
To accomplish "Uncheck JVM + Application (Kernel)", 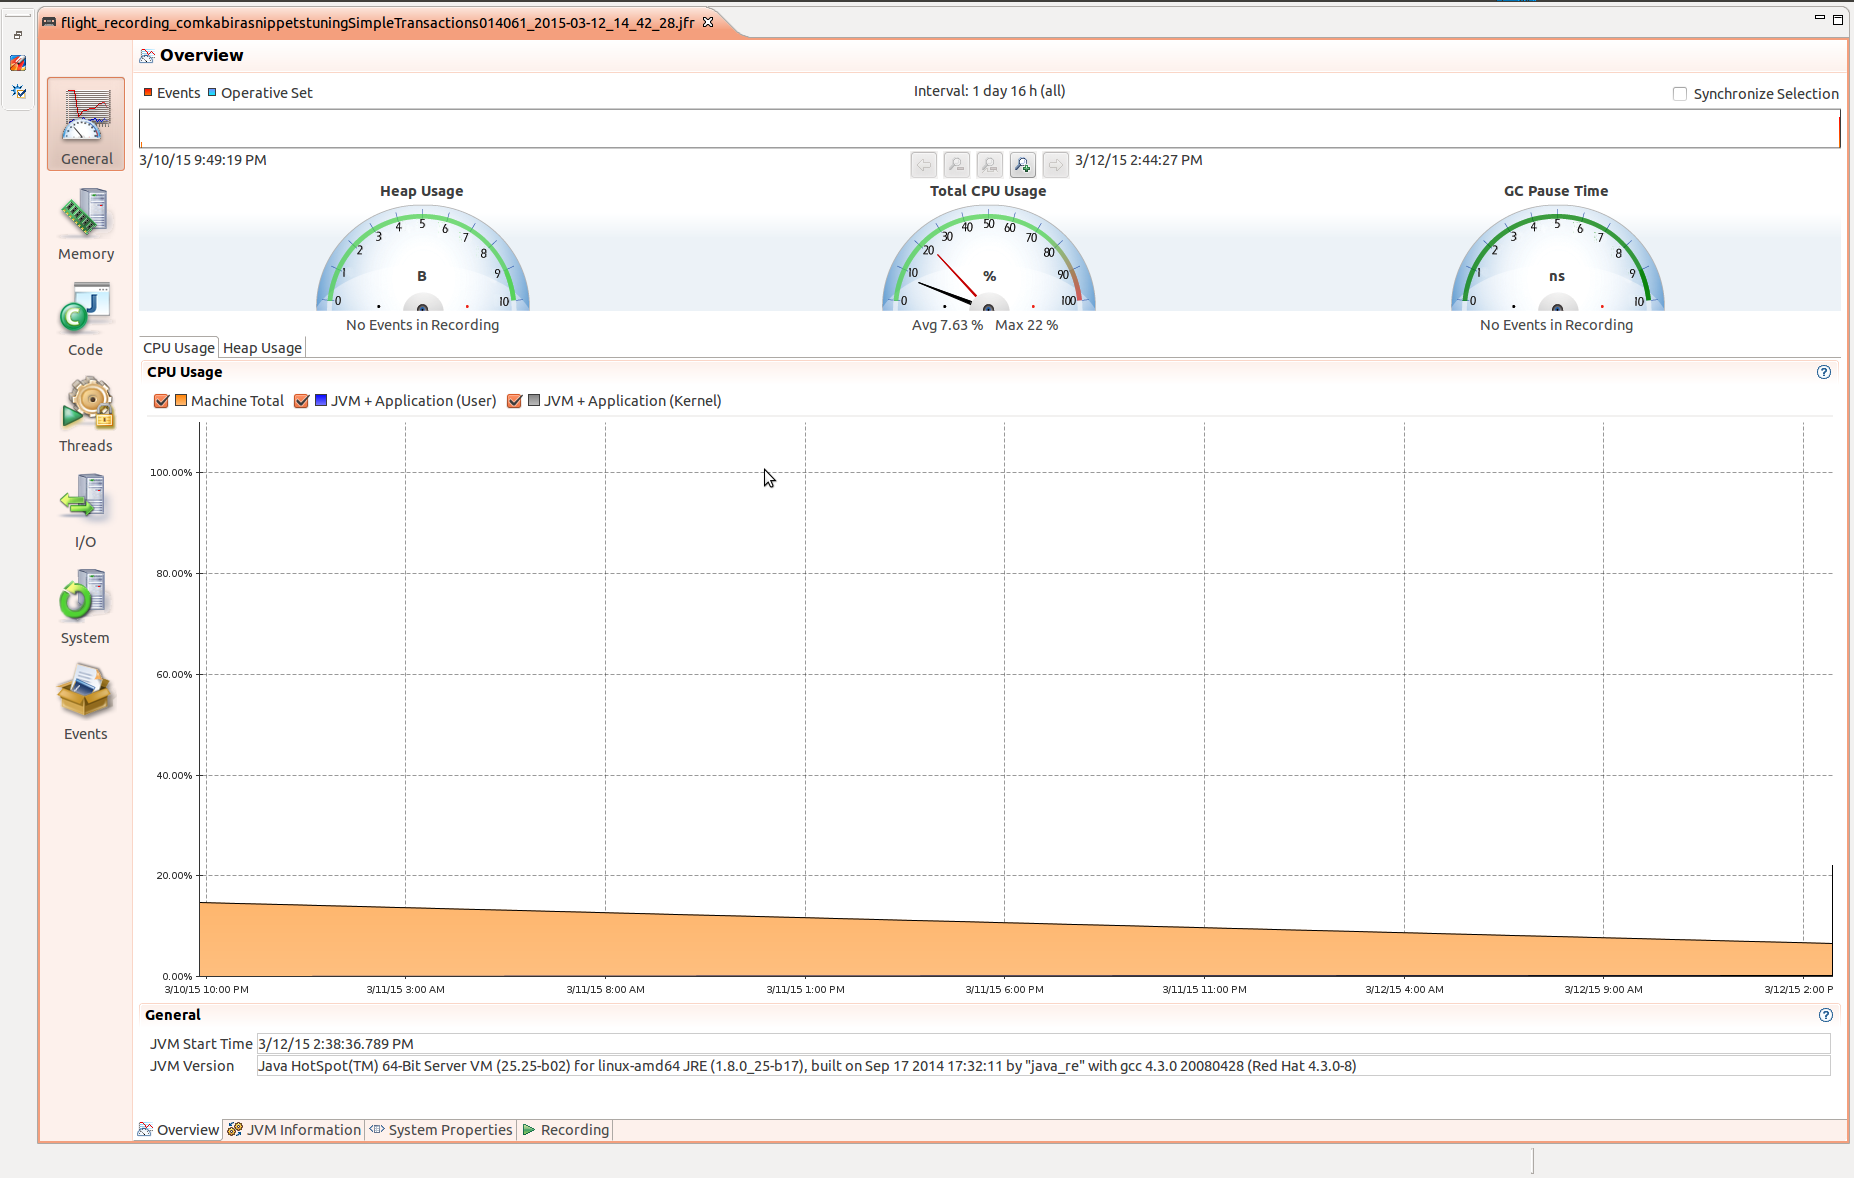I will click(515, 401).
